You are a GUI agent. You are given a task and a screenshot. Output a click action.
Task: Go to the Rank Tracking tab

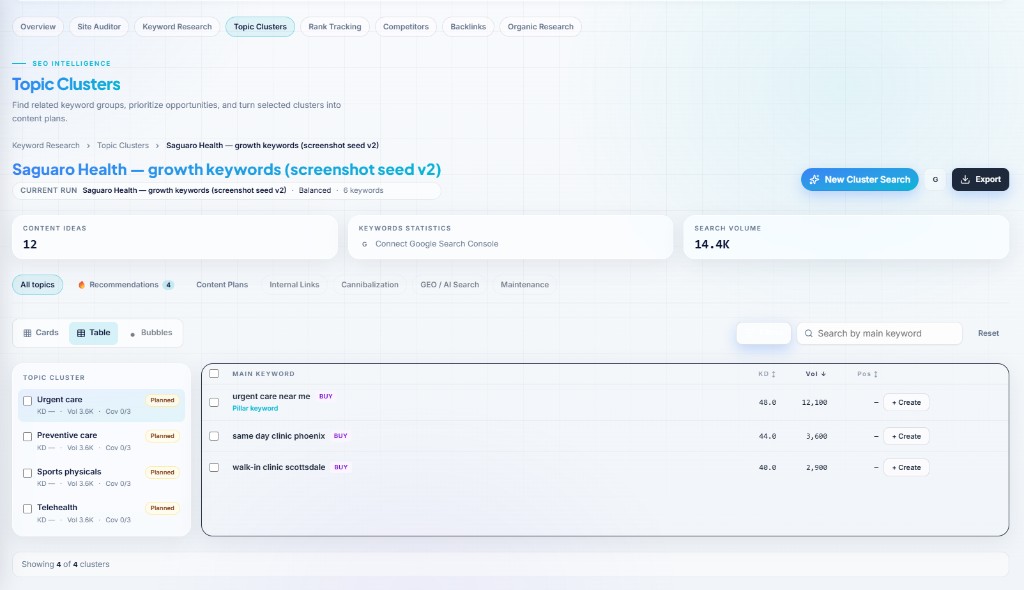pos(334,27)
